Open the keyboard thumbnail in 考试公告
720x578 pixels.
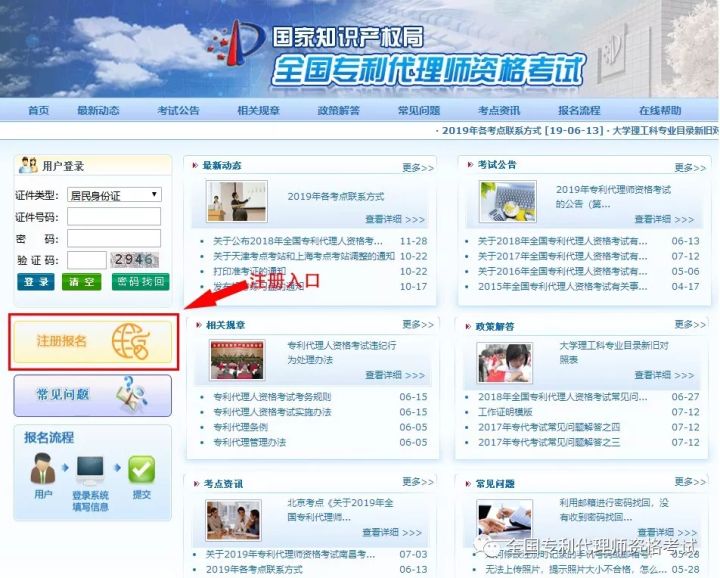507,201
